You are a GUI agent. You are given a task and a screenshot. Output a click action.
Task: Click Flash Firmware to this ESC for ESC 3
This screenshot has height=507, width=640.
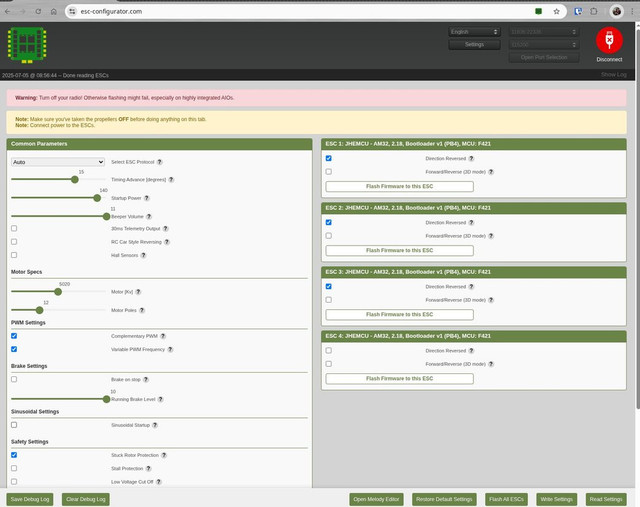(x=400, y=315)
